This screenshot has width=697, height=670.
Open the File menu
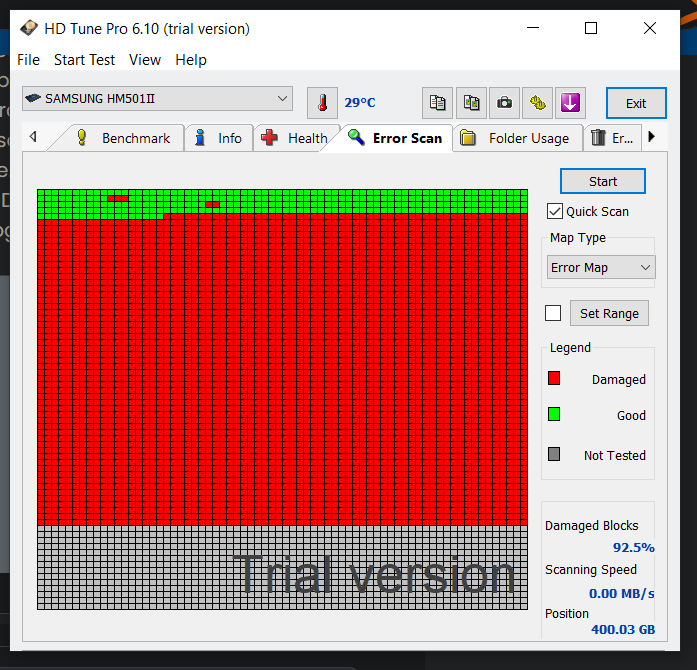(x=28, y=60)
